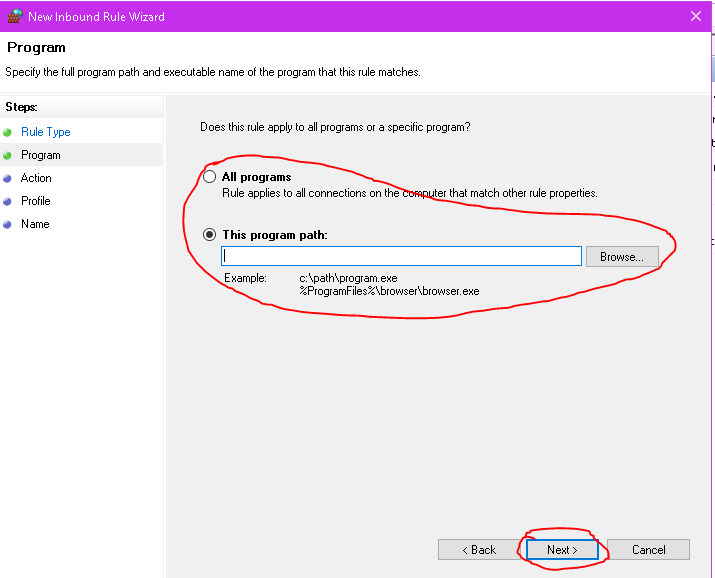Click the example text c:\path\program.exe
The width and height of the screenshot is (715, 578).
point(348,278)
